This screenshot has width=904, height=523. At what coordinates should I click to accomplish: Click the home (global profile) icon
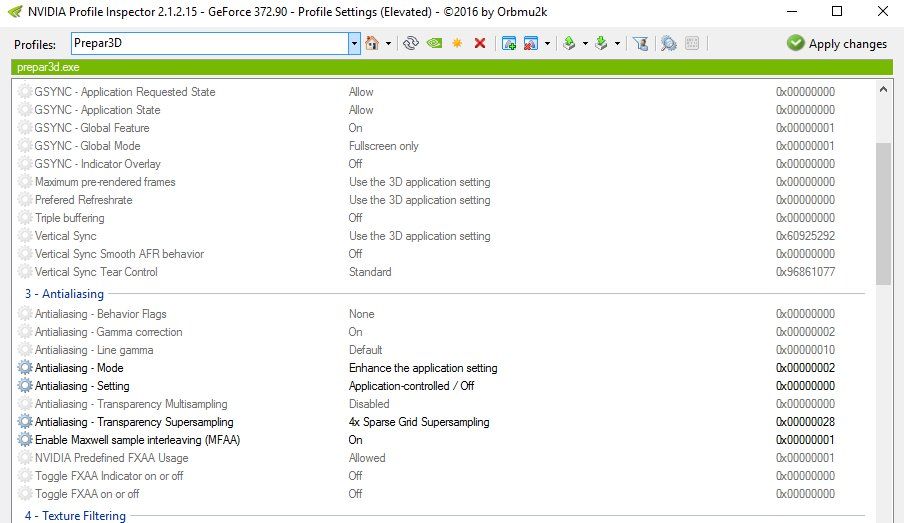click(372, 43)
